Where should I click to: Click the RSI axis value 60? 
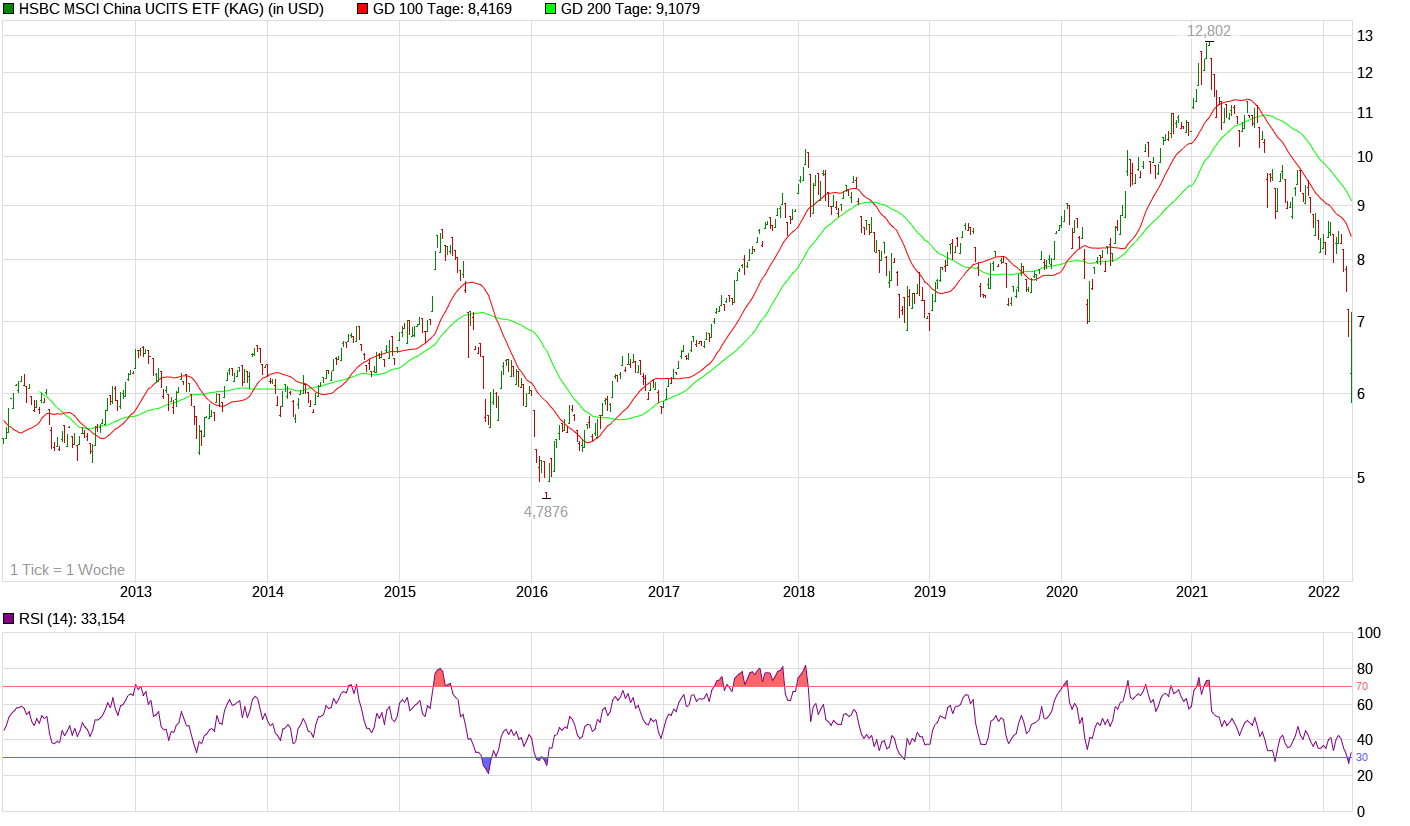tap(1364, 705)
